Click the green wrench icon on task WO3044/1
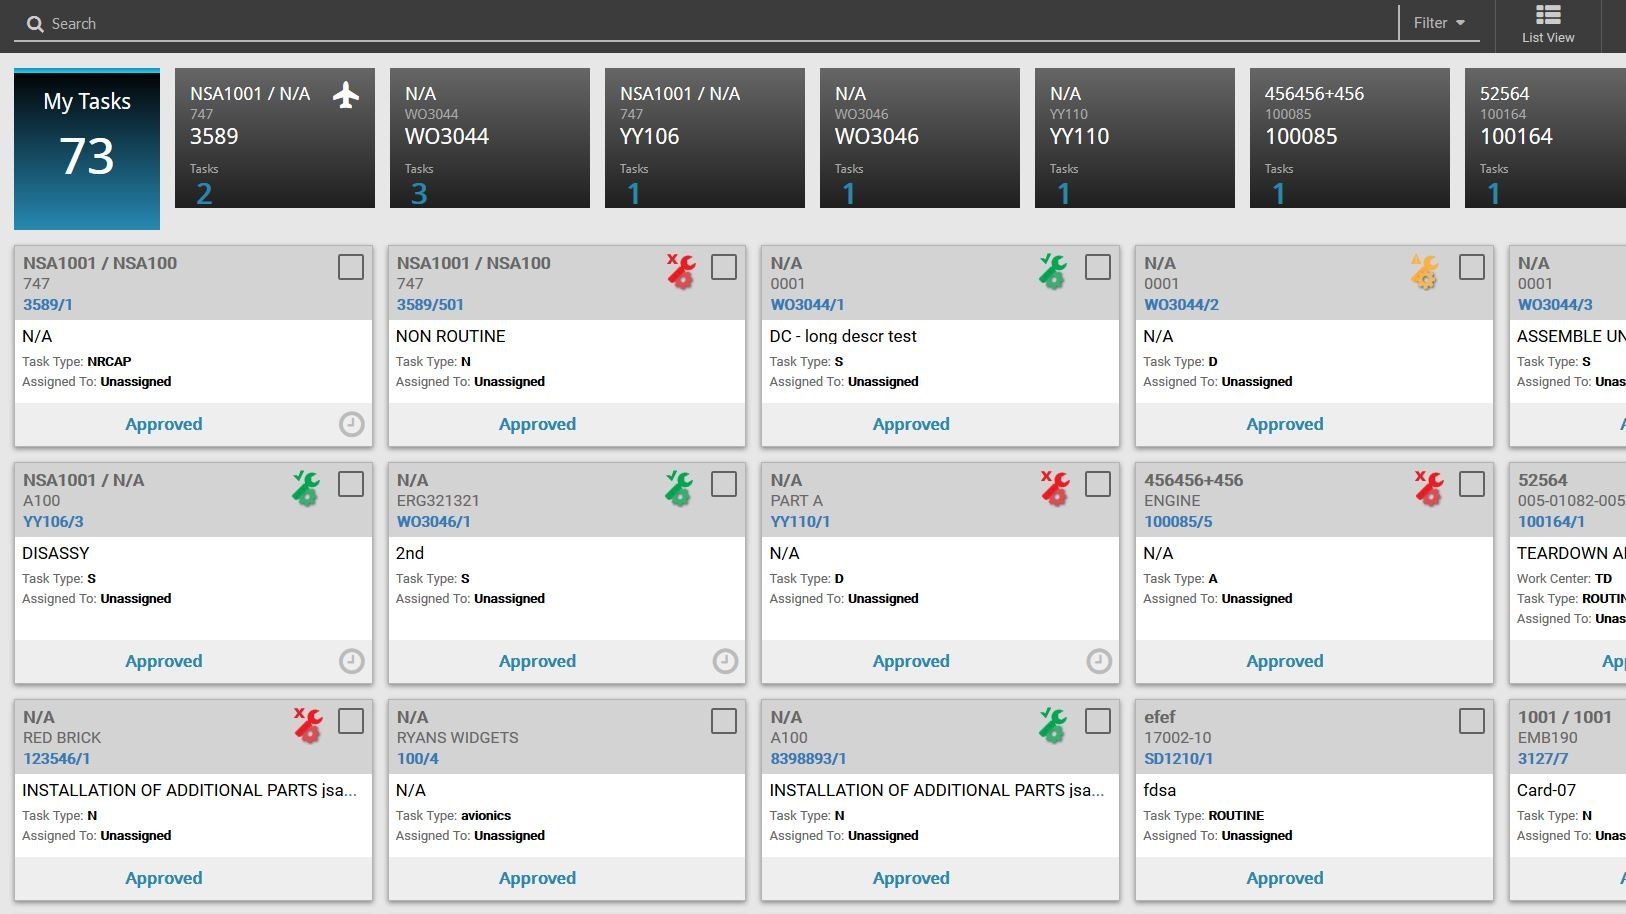The width and height of the screenshot is (1626, 914). (1053, 271)
